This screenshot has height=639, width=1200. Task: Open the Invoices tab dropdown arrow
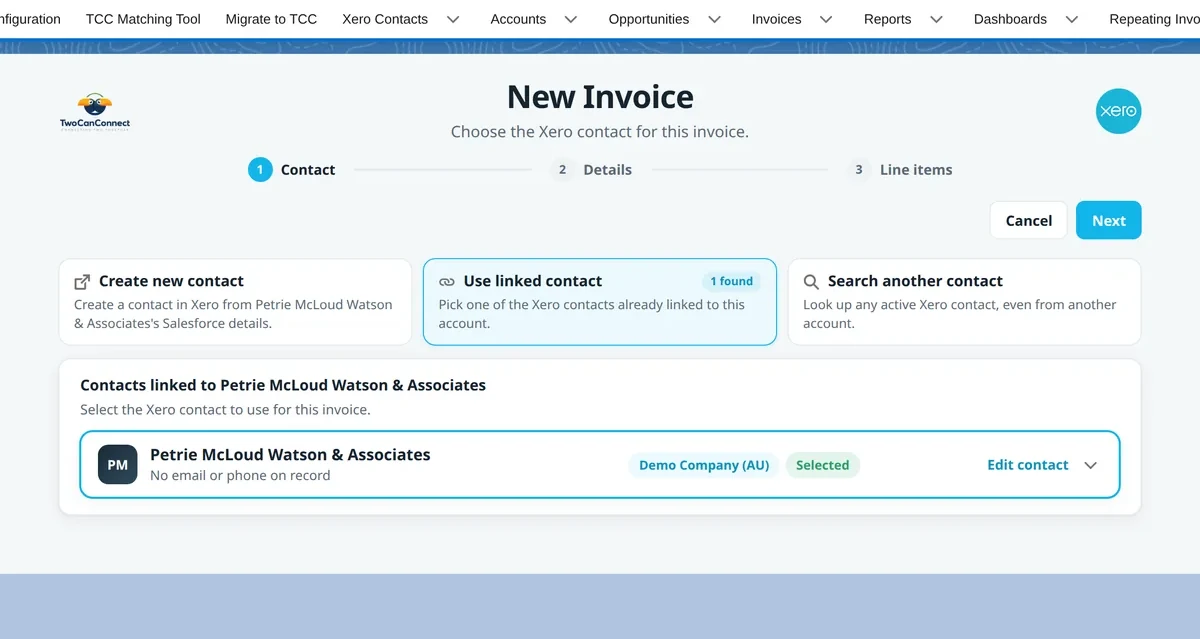pos(826,19)
